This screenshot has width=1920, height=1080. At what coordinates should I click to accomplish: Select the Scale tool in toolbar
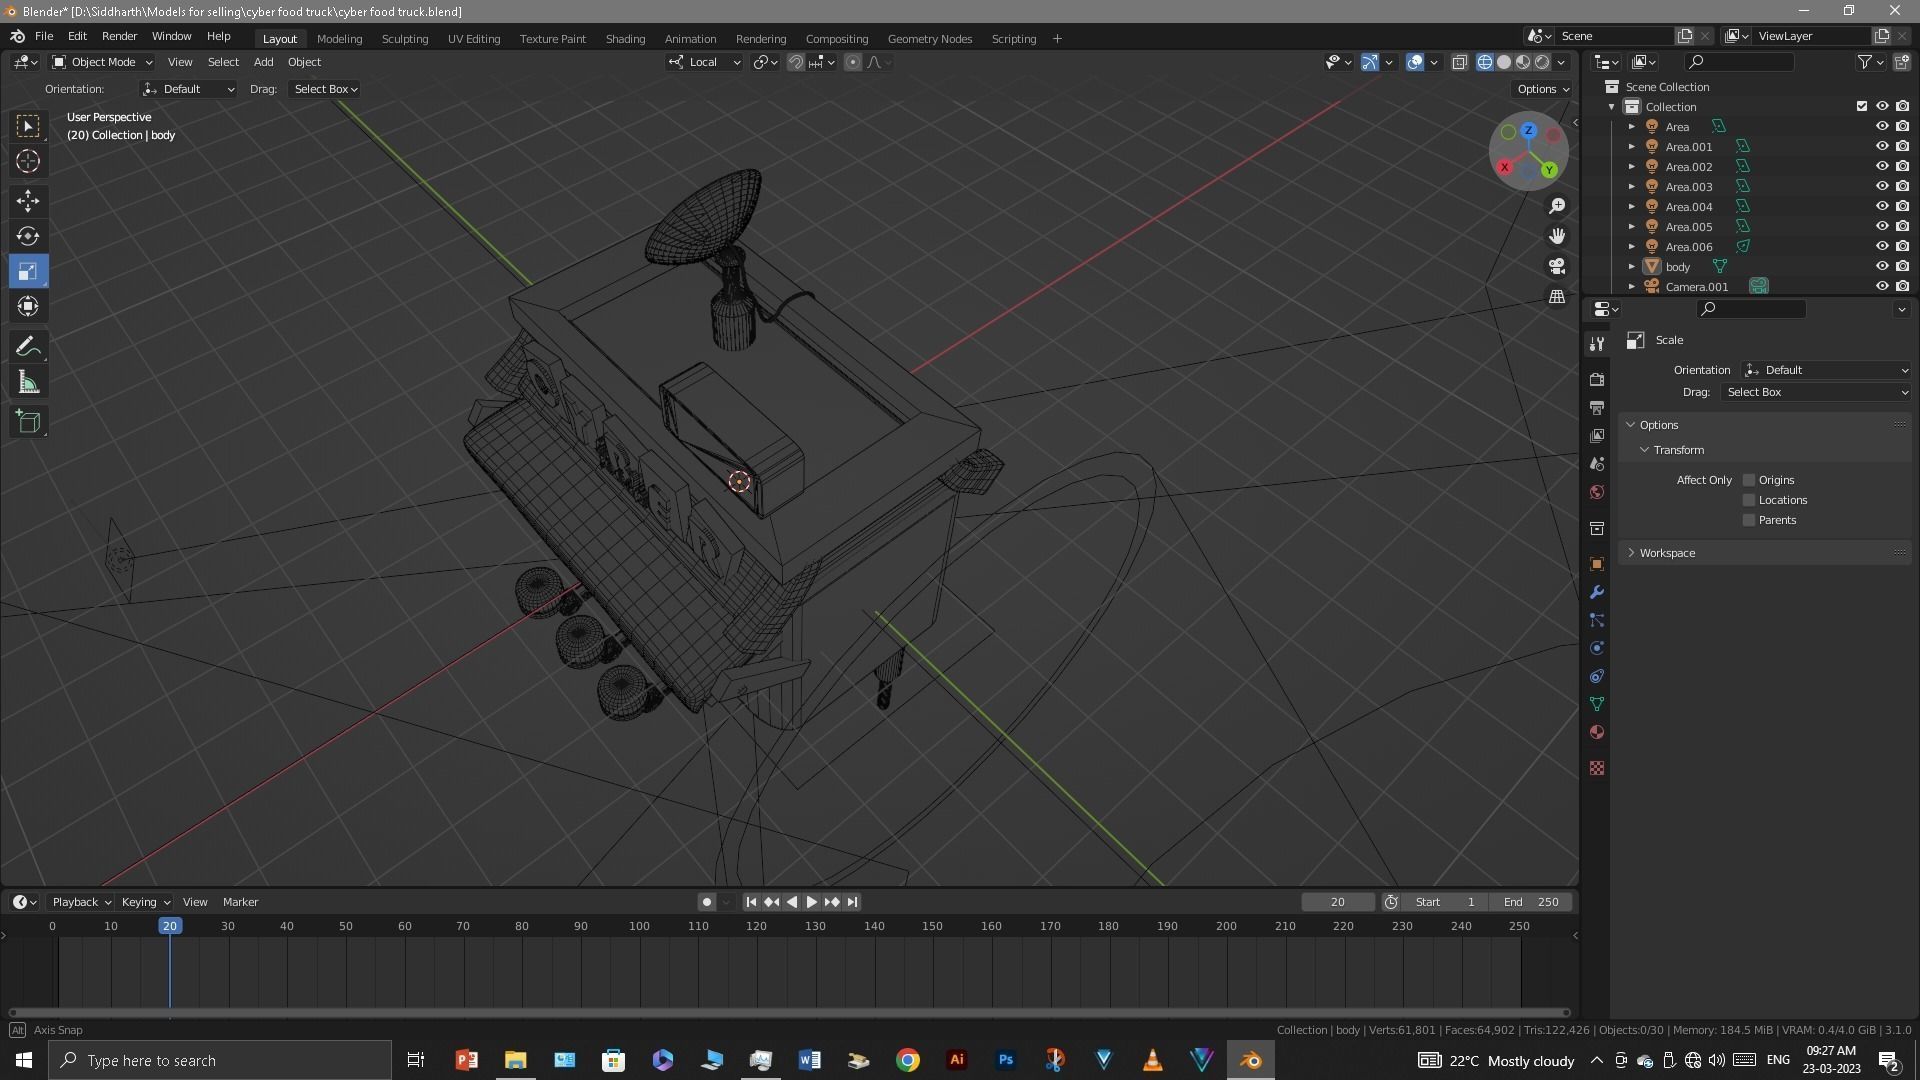pos(28,272)
